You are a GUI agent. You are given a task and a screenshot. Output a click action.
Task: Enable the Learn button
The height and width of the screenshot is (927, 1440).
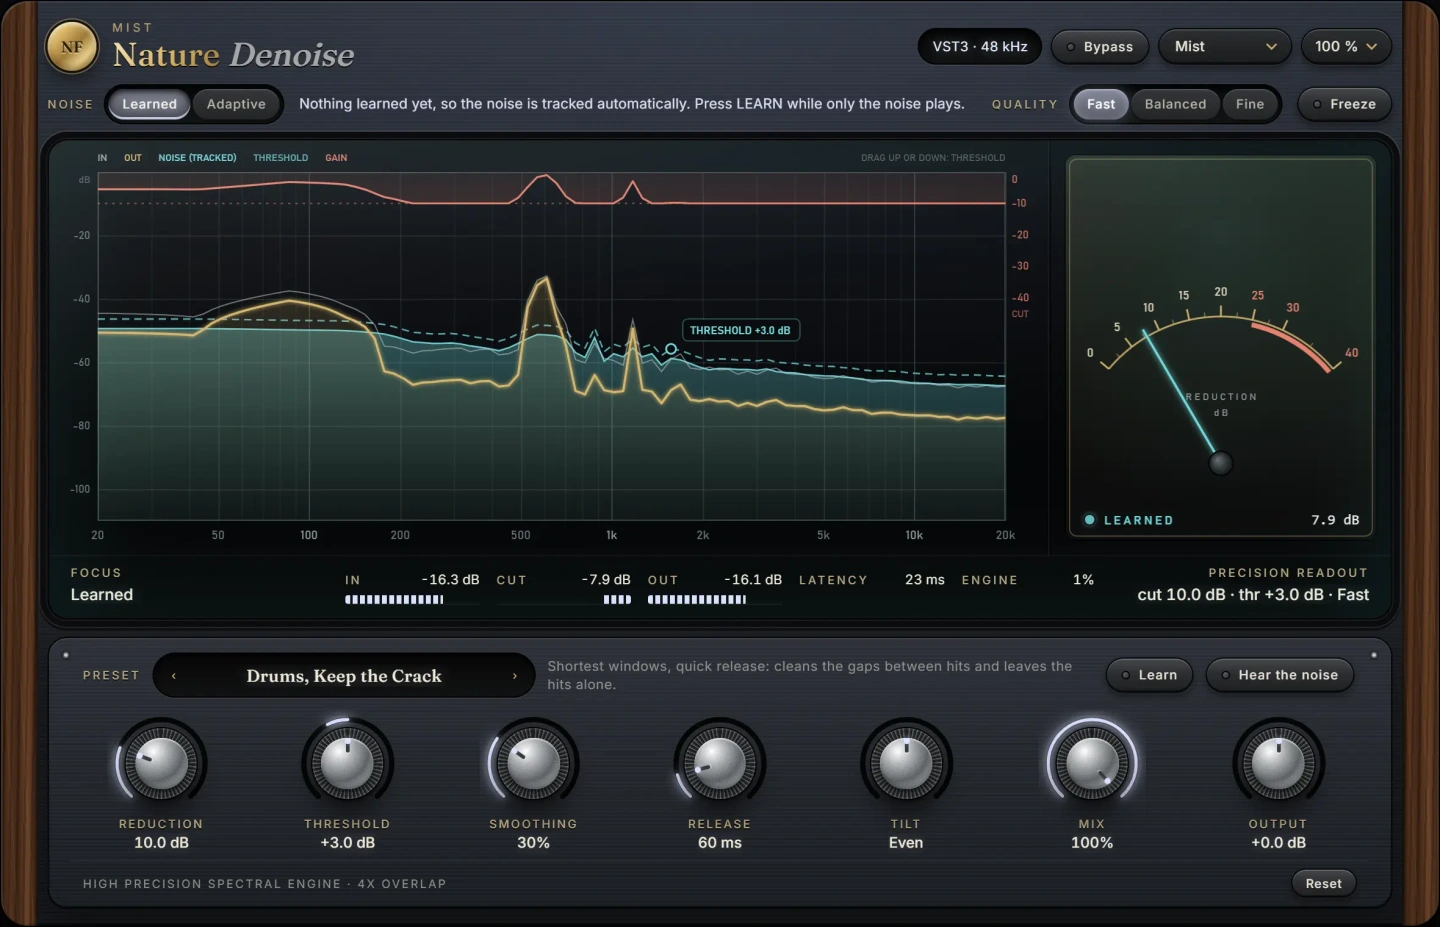click(1149, 675)
